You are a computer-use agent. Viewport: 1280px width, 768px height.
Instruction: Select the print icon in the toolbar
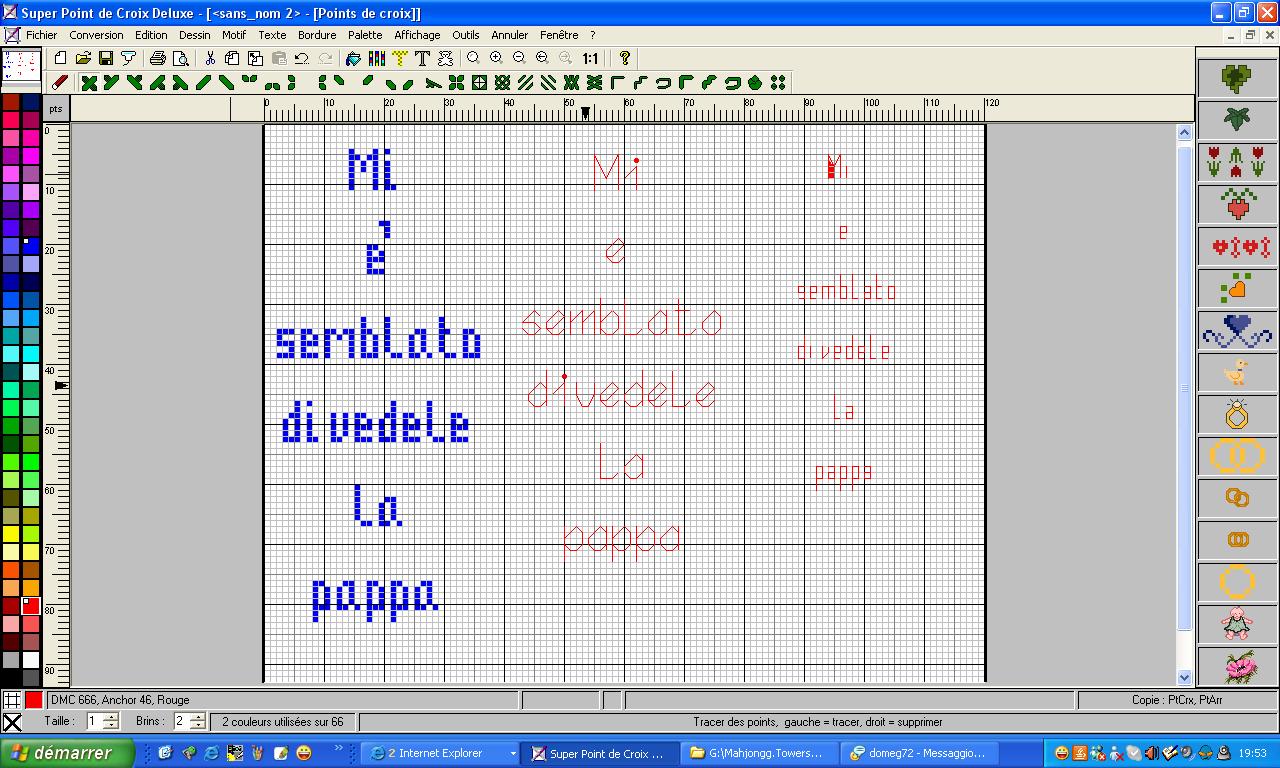click(157, 58)
